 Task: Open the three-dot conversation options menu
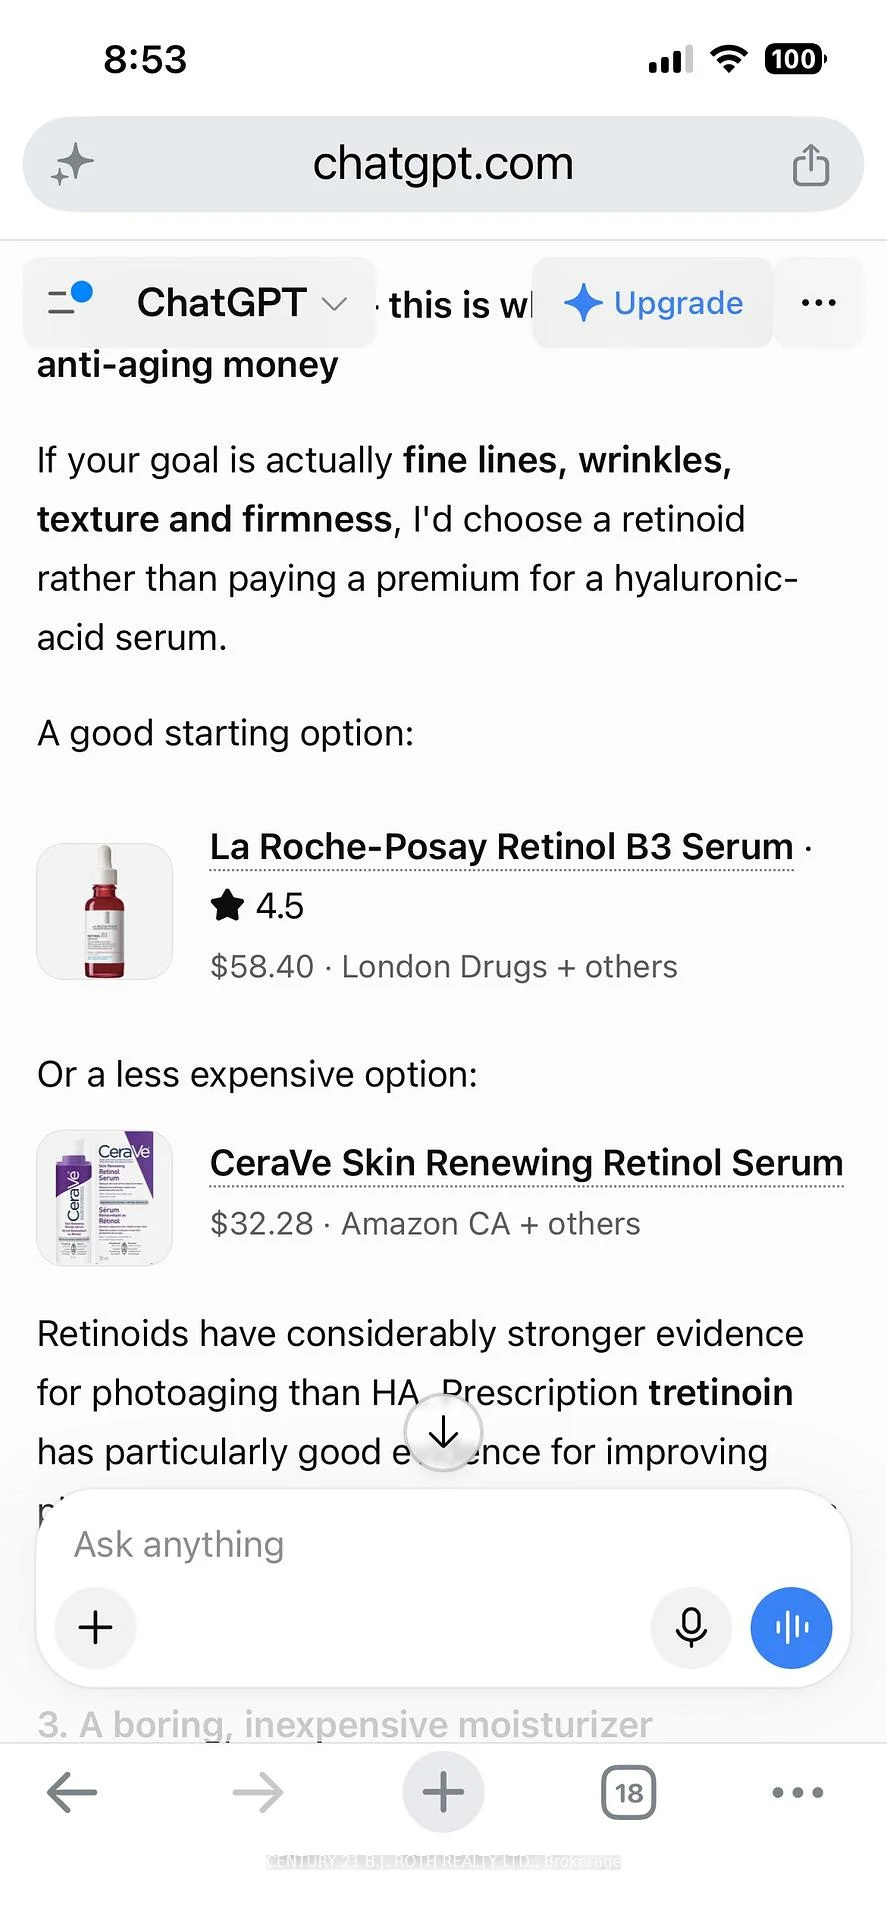click(x=819, y=303)
